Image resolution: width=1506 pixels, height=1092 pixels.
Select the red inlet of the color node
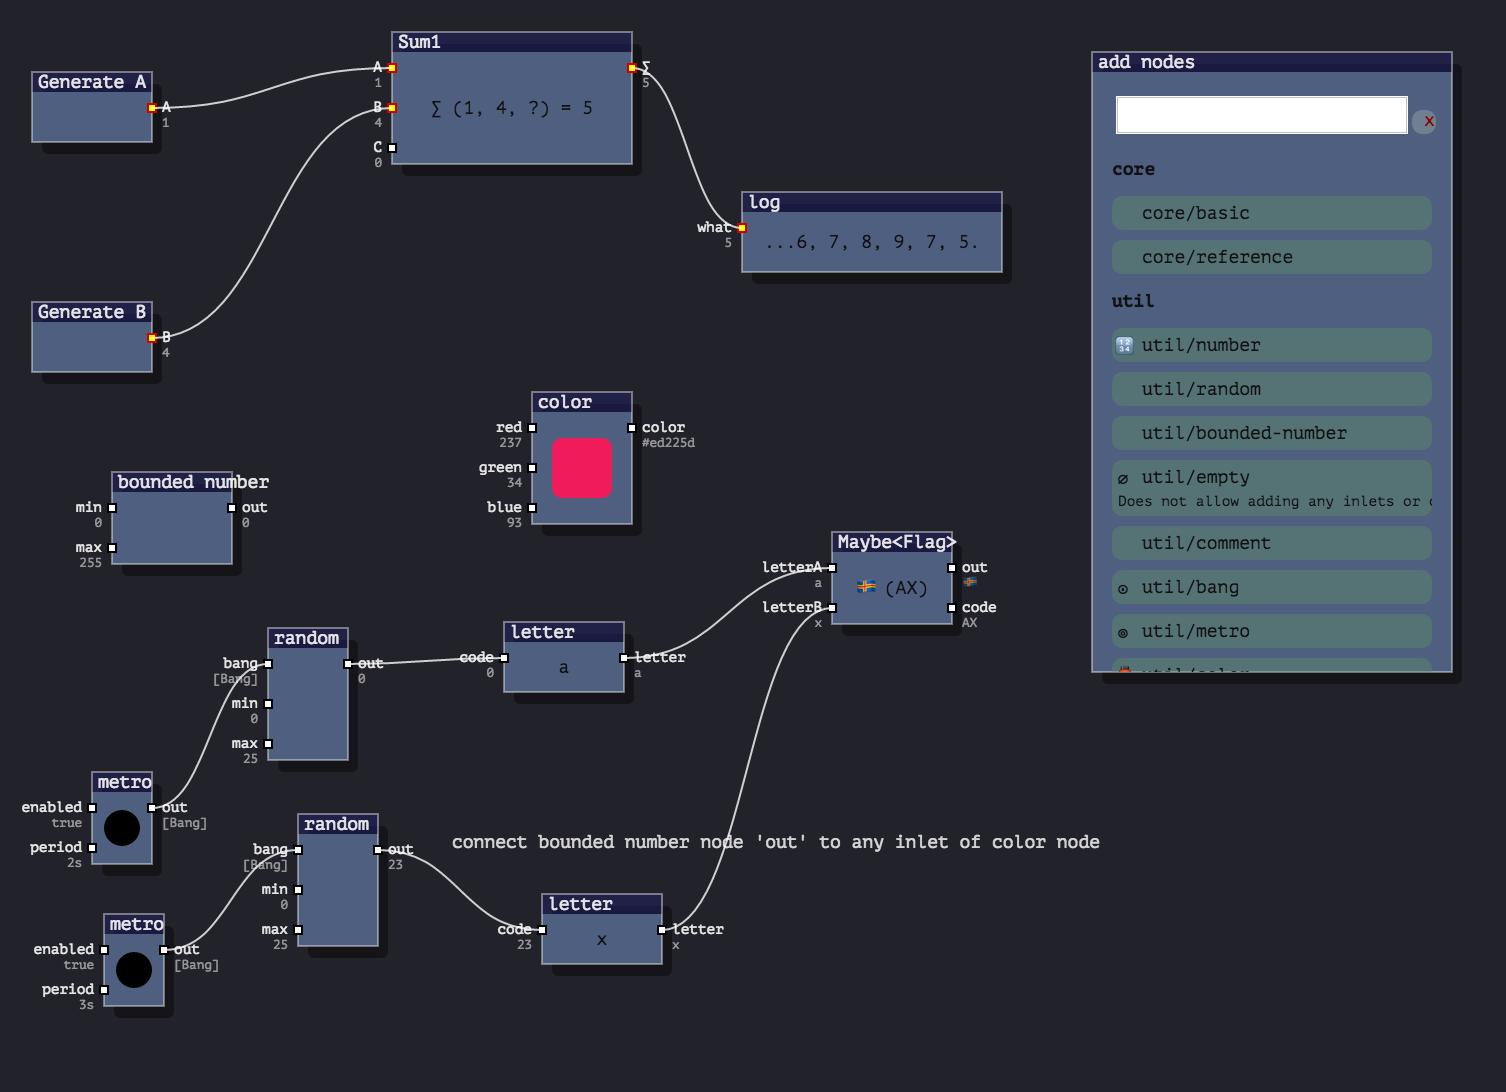(532, 428)
